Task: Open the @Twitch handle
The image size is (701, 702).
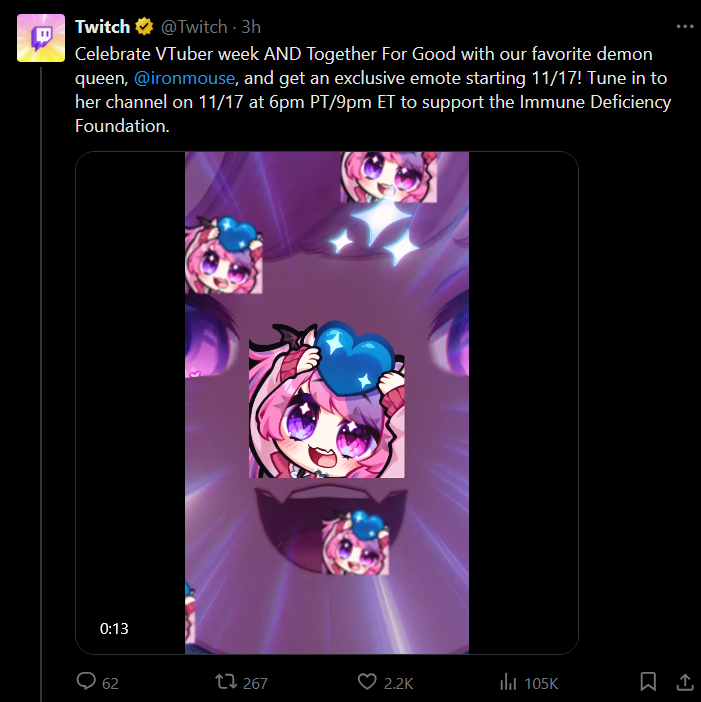Action: pyautogui.click(x=194, y=27)
